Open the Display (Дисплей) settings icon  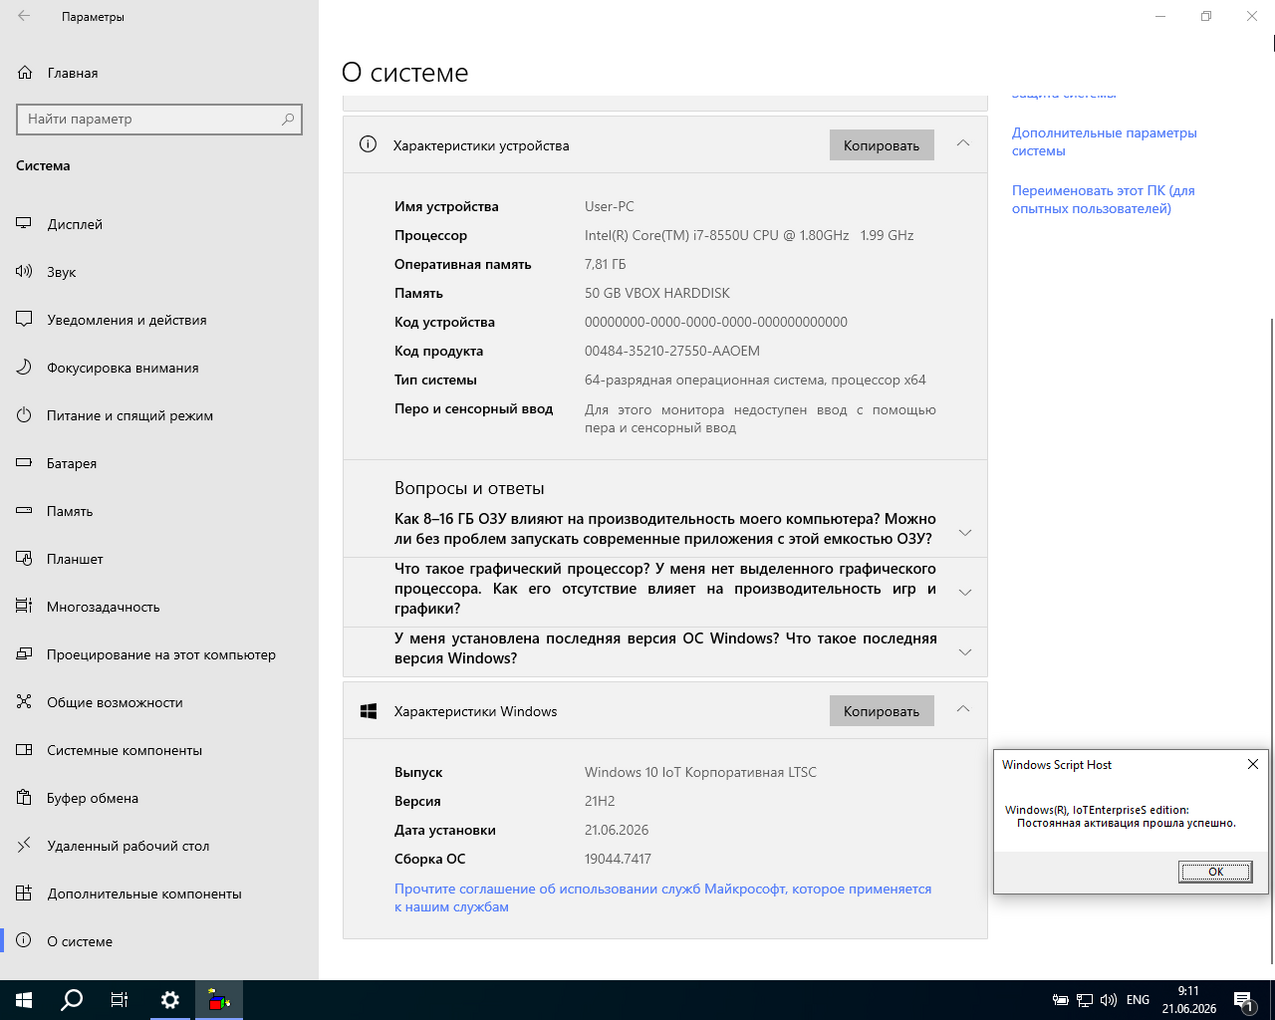[x=24, y=224]
